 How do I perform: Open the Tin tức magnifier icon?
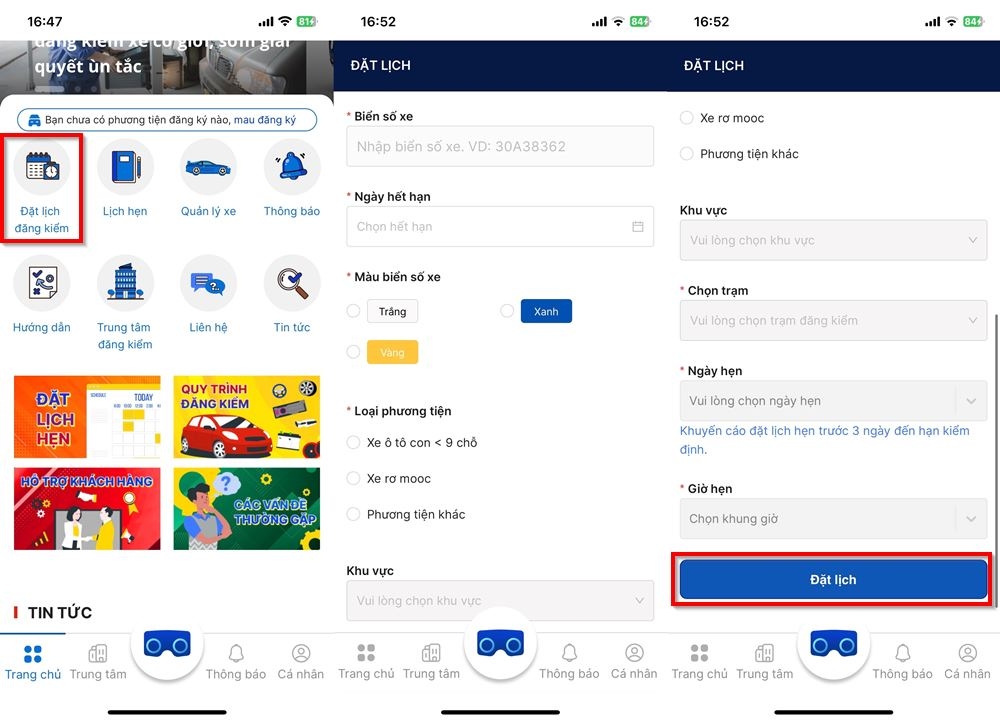point(291,283)
